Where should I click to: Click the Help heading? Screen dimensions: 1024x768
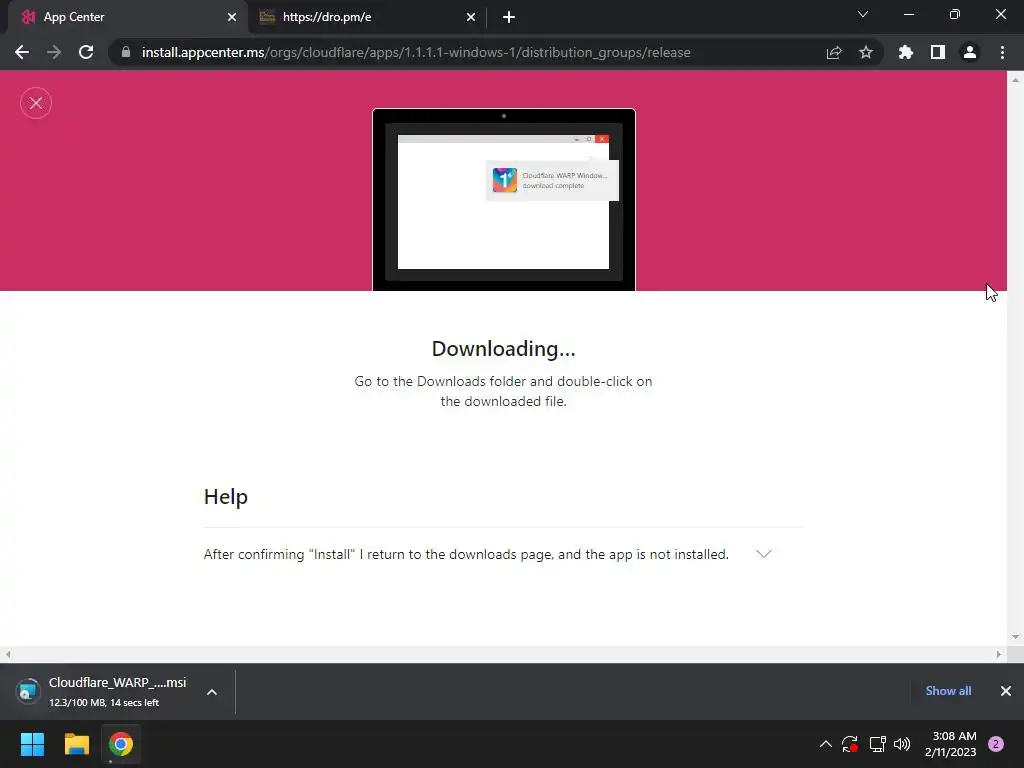[x=226, y=497]
